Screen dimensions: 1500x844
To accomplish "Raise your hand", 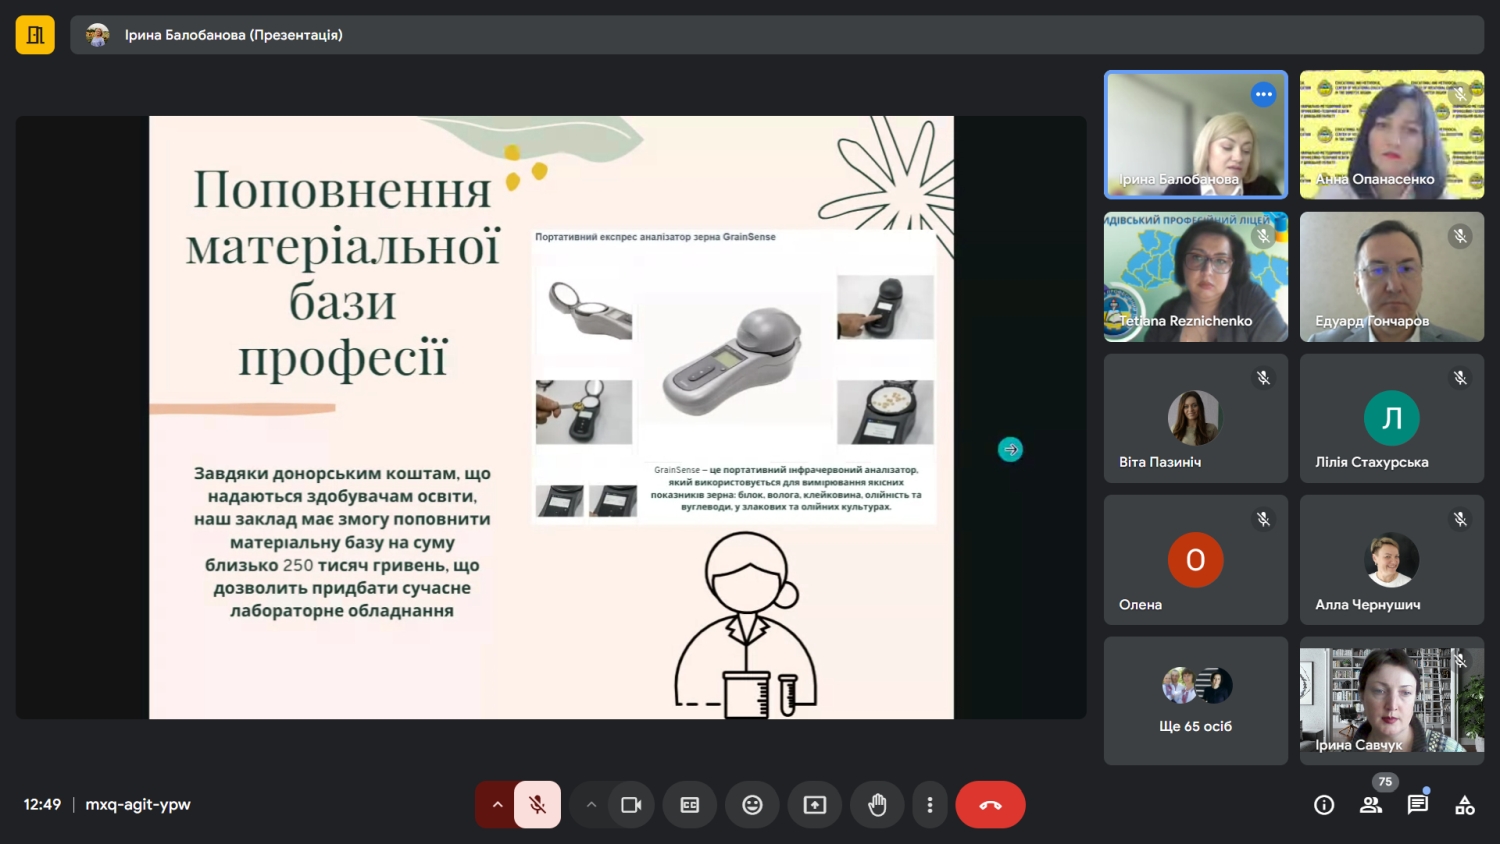I will 877,805.
